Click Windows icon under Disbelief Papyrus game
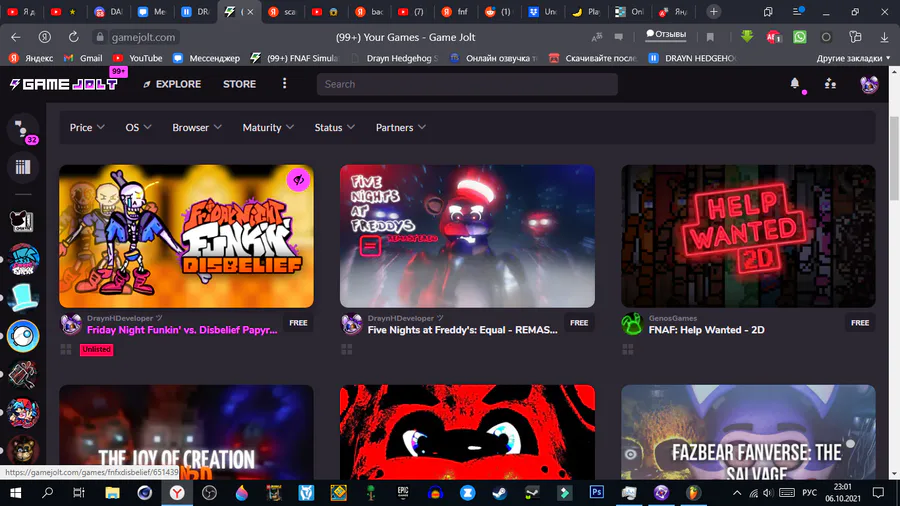Image resolution: width=900 pixels, height=506 pixels. 66,349
